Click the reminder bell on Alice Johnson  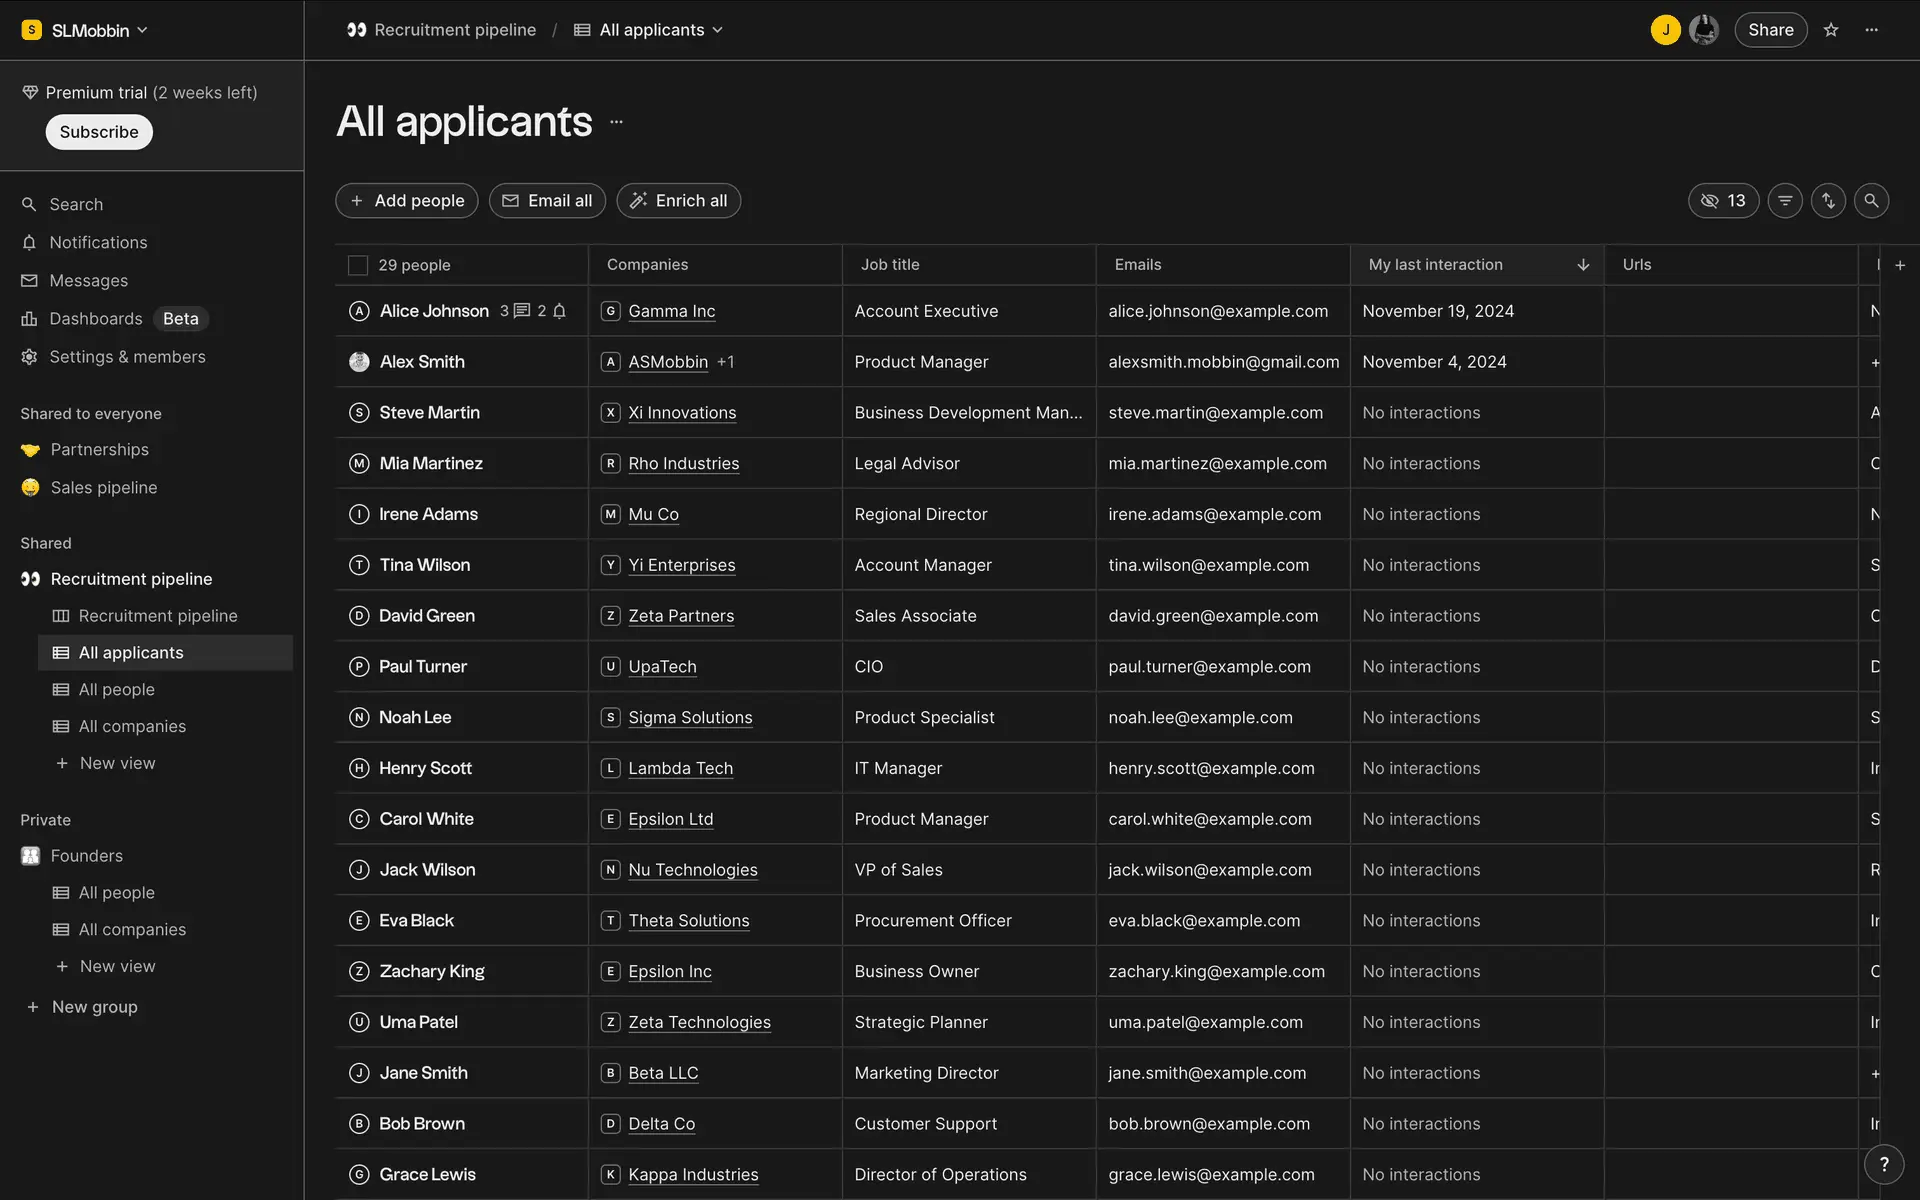pyautogui.click(x=560, y=311)
